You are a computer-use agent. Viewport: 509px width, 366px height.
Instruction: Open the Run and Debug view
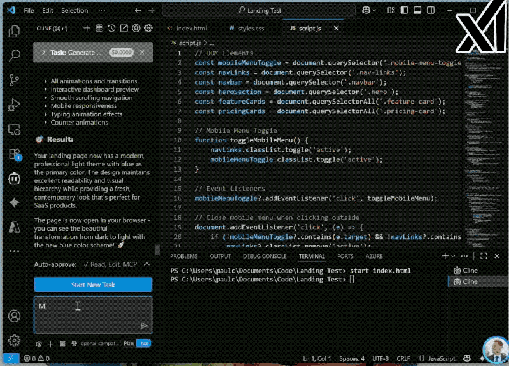(14, 105)
